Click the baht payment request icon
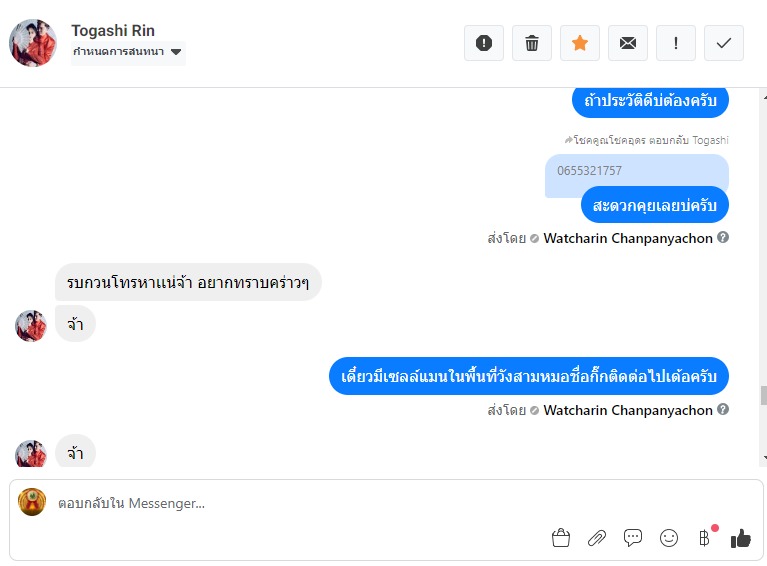This screenshot has width=767, height=566. click(704, 538)
